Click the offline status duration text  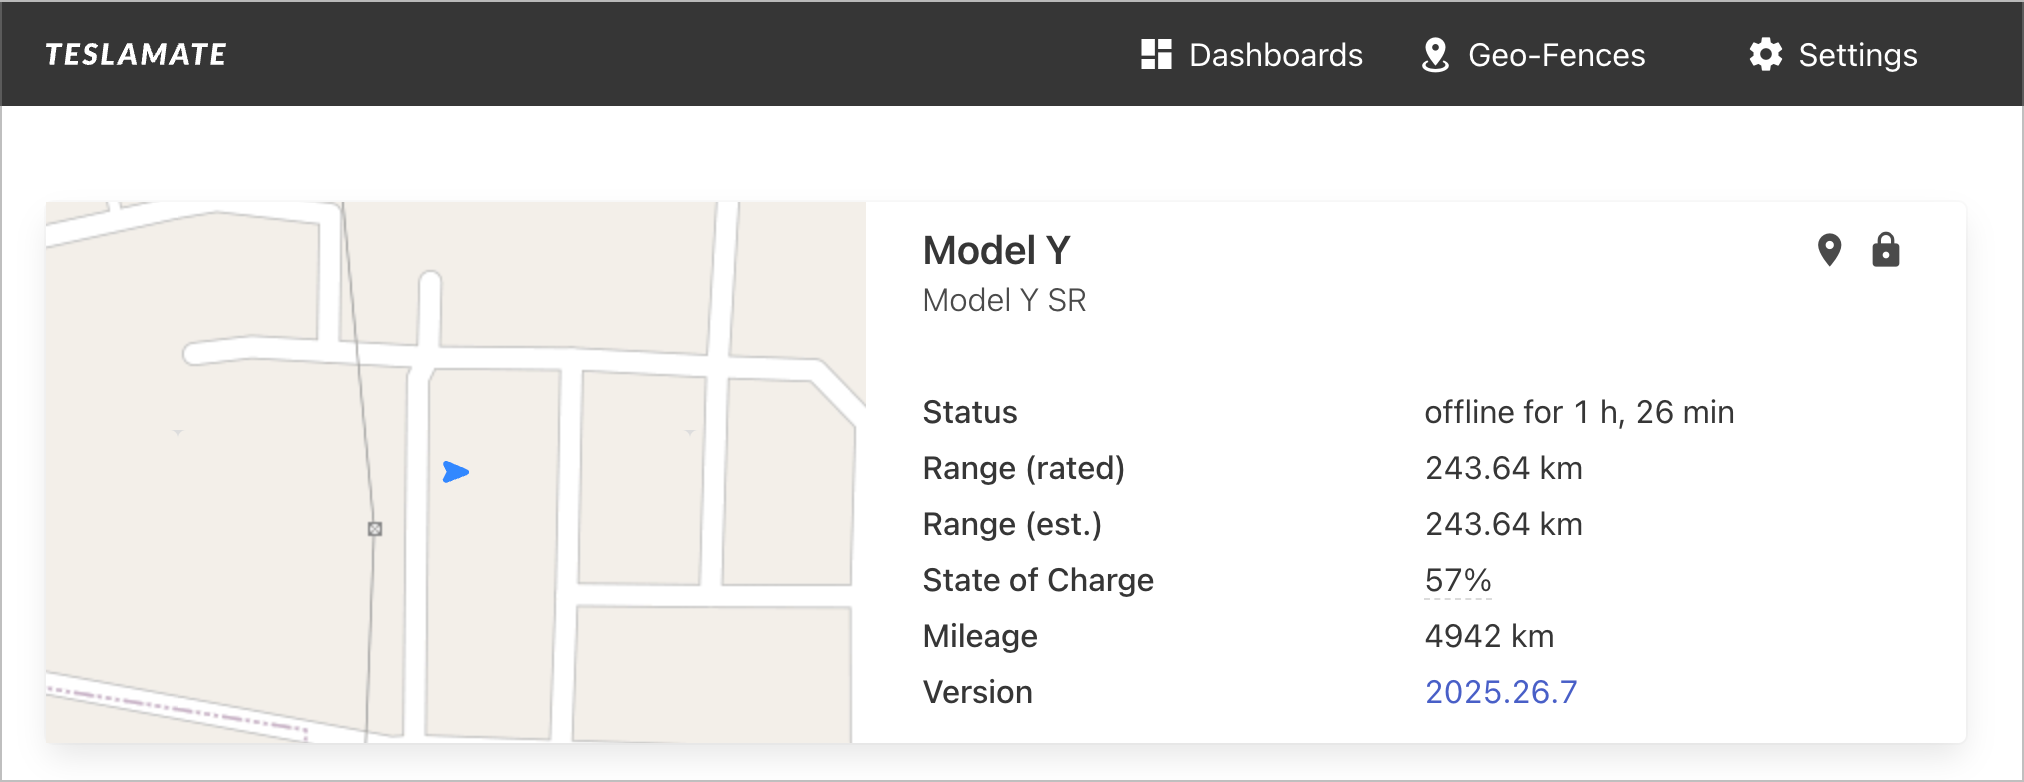pyautogui.click(x=1578, y=412)
